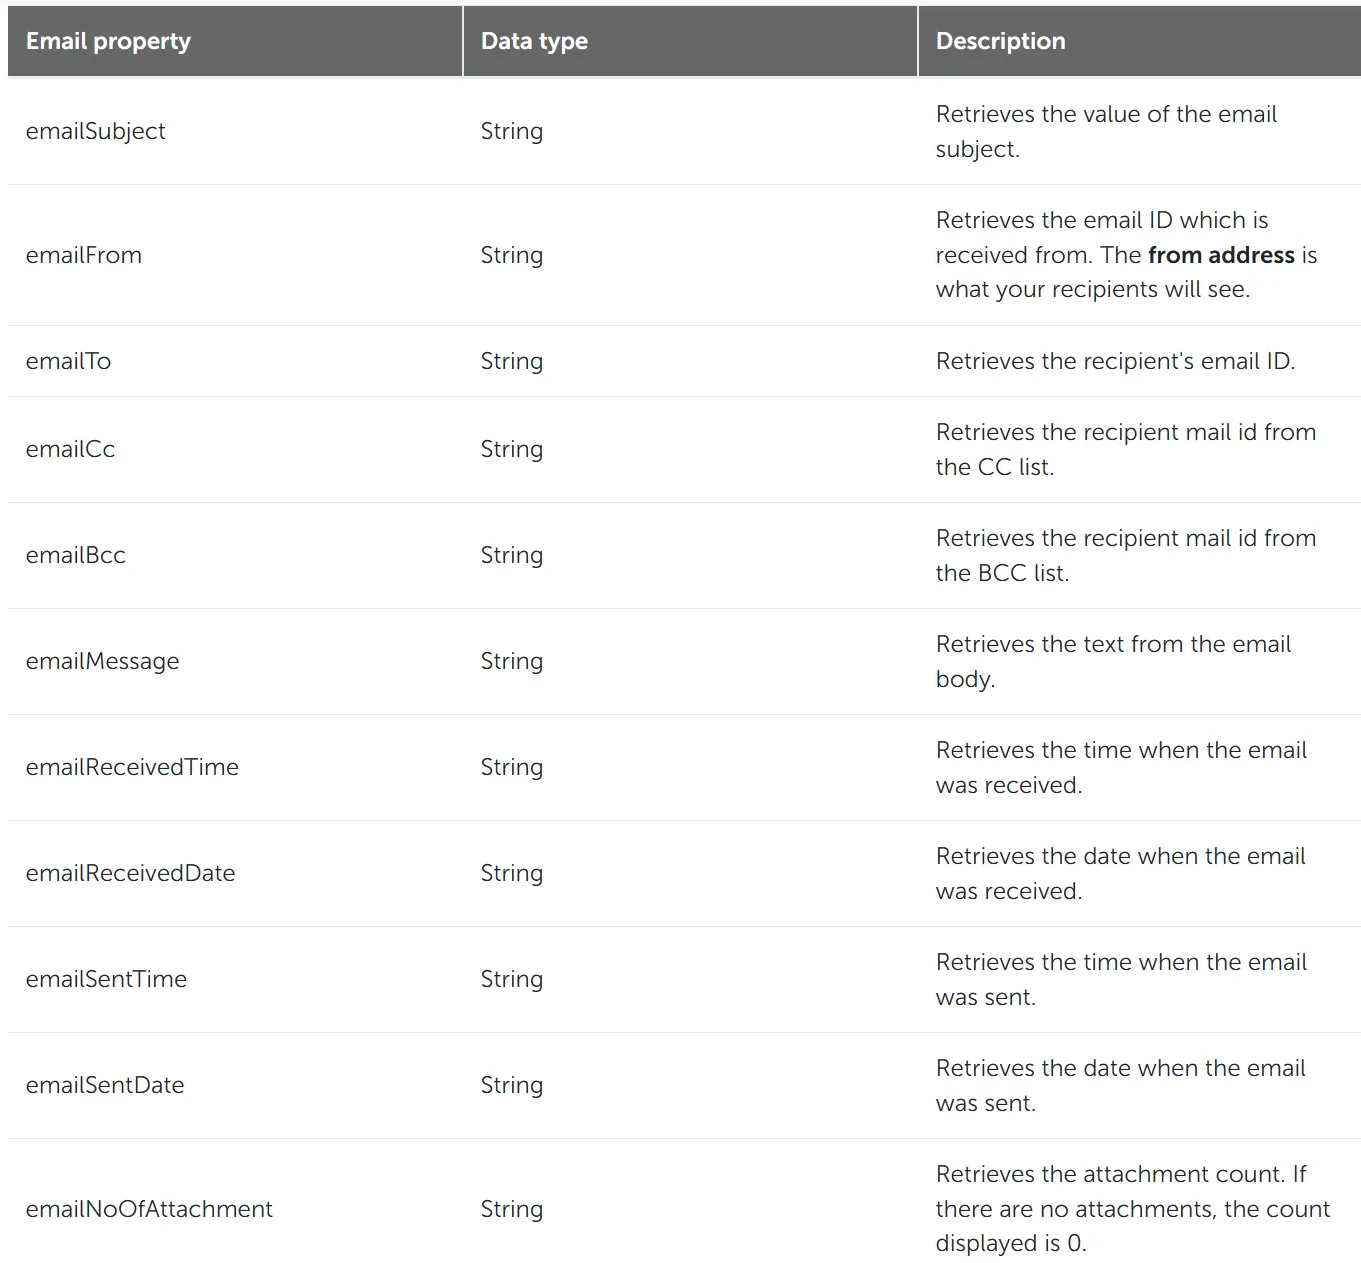Click the bold 'from address' text
Screen dimensions: 1361x1263
1221,255
